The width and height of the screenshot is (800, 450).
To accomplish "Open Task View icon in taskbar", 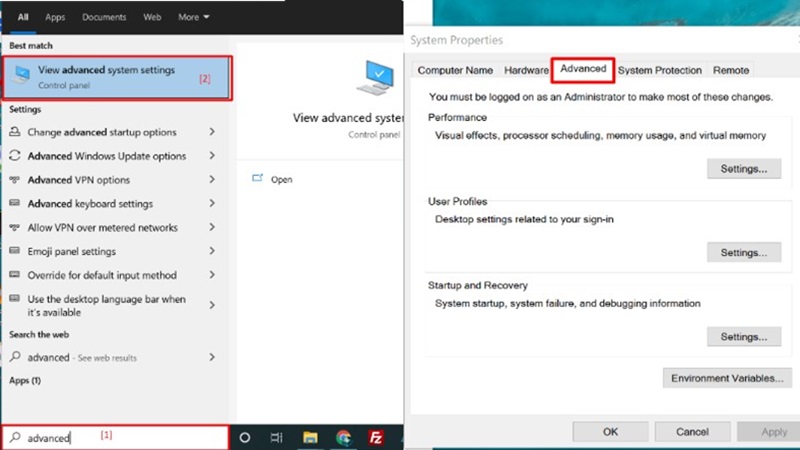I will [x=276, y=437].
